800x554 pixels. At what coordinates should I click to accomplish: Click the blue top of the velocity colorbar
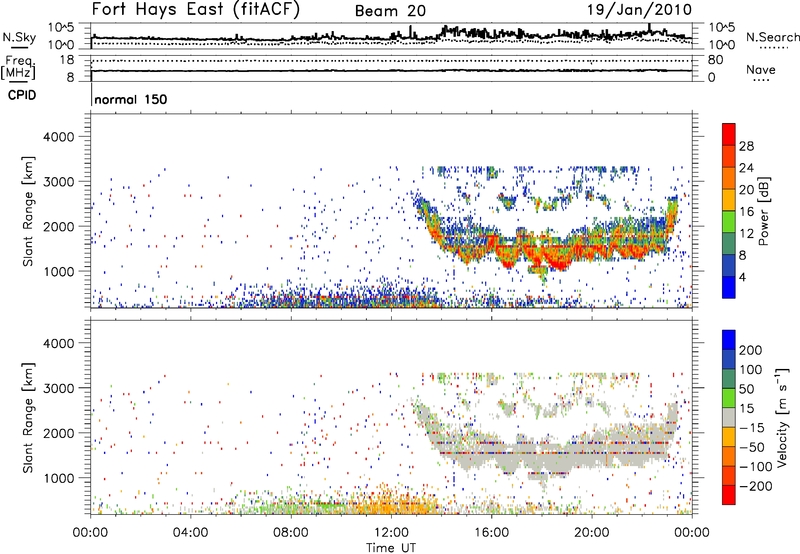point(729,340)
